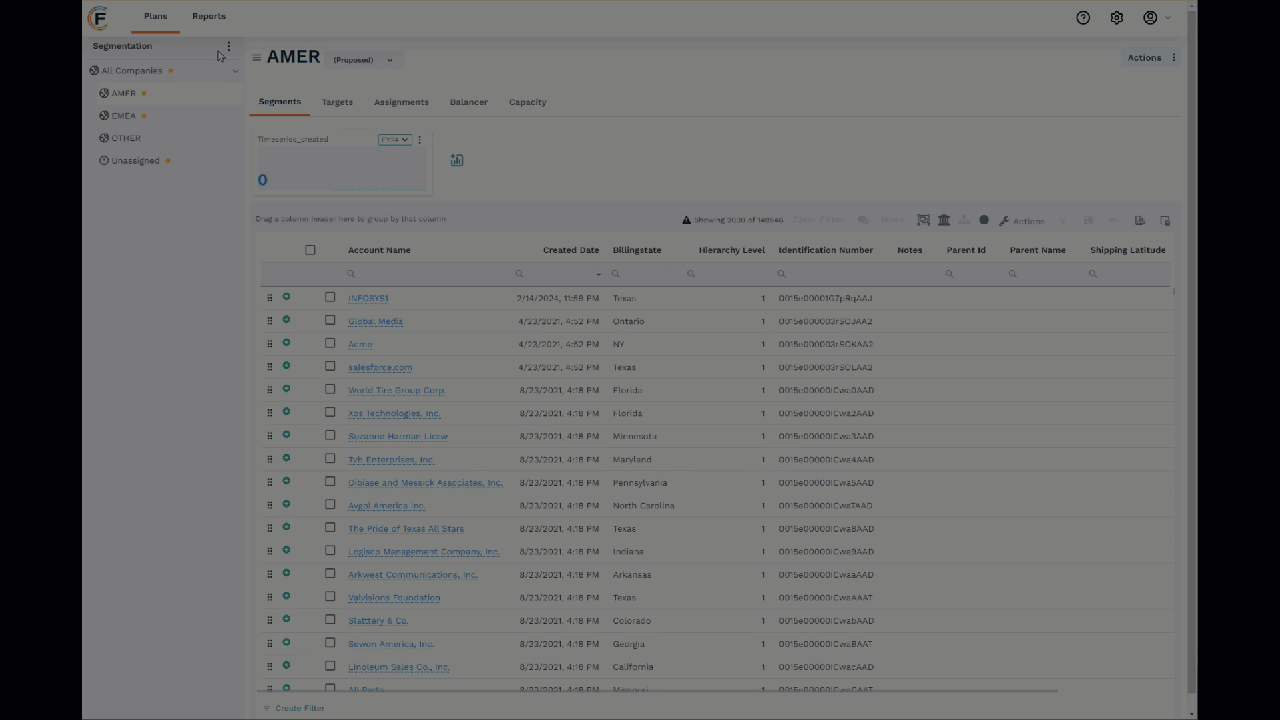Switch to the Reports tab
The width and height of the screenshot is (1280, 720).
(x=209, y=17)
